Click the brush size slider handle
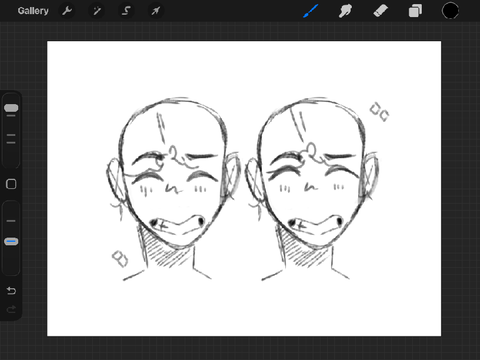Screen dimensions: 480x360 pyautogui.click(x=11, y=108)
